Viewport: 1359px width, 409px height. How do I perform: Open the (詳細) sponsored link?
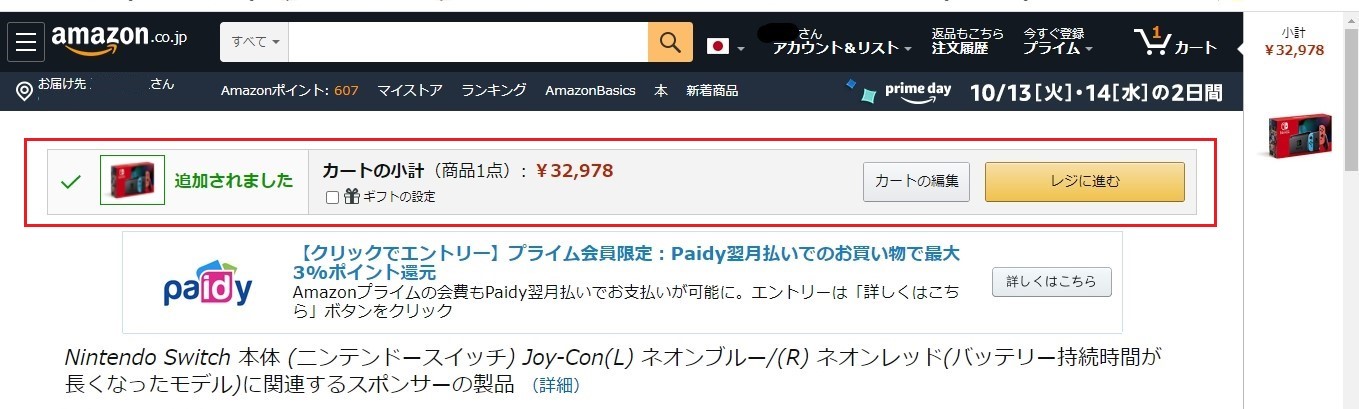click(x=556, y=385)
